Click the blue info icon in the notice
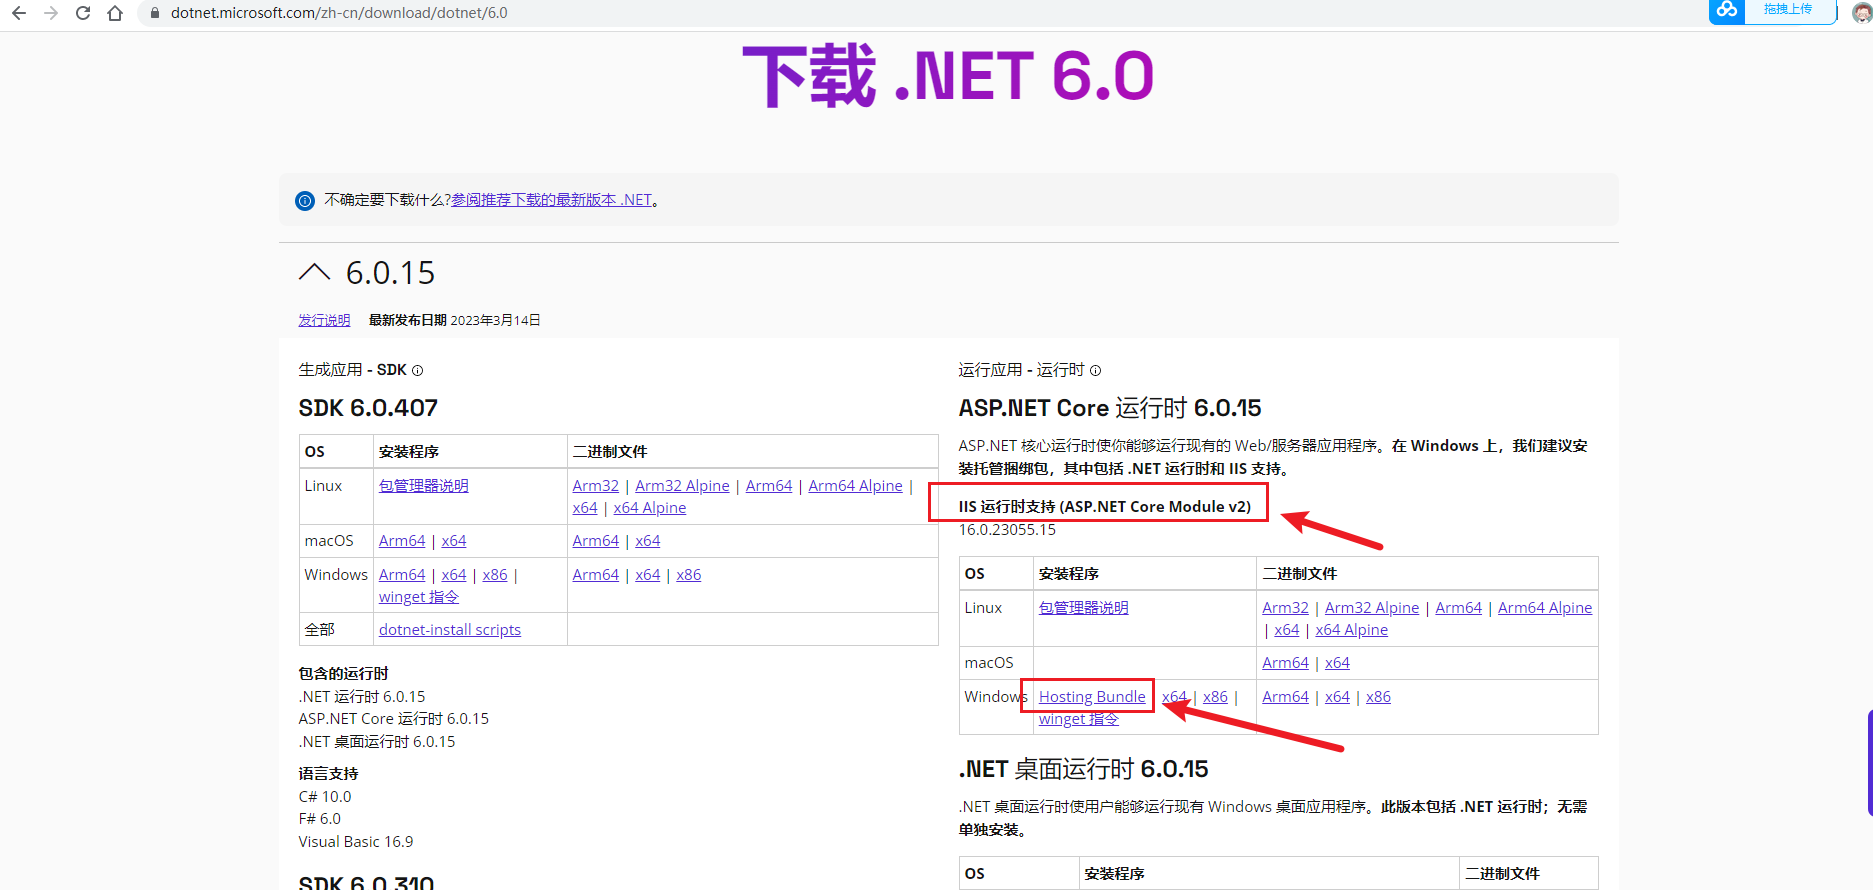The width and height of the screenshot is (1873, 890). click(305, 201)
